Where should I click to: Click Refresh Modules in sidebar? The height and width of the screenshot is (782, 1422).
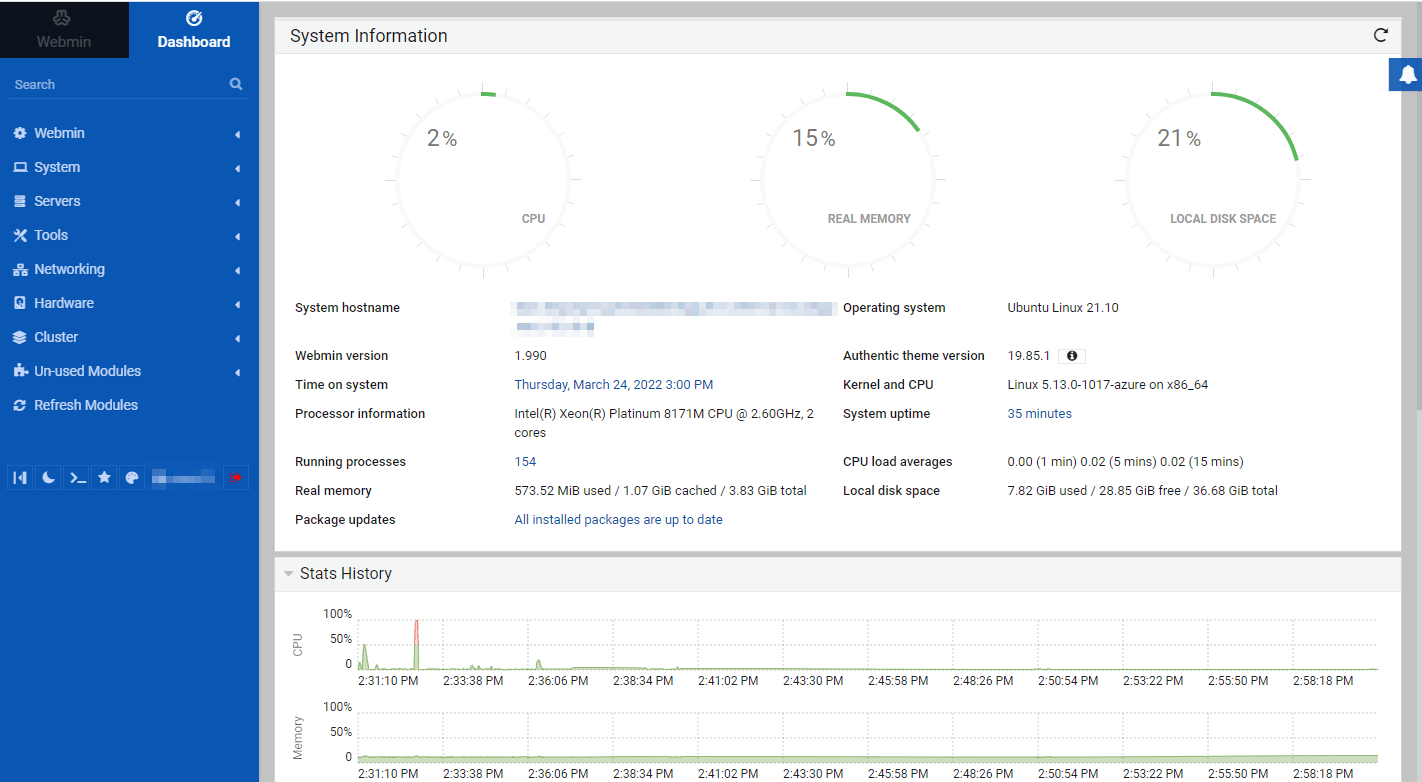(x=85, y=405)
